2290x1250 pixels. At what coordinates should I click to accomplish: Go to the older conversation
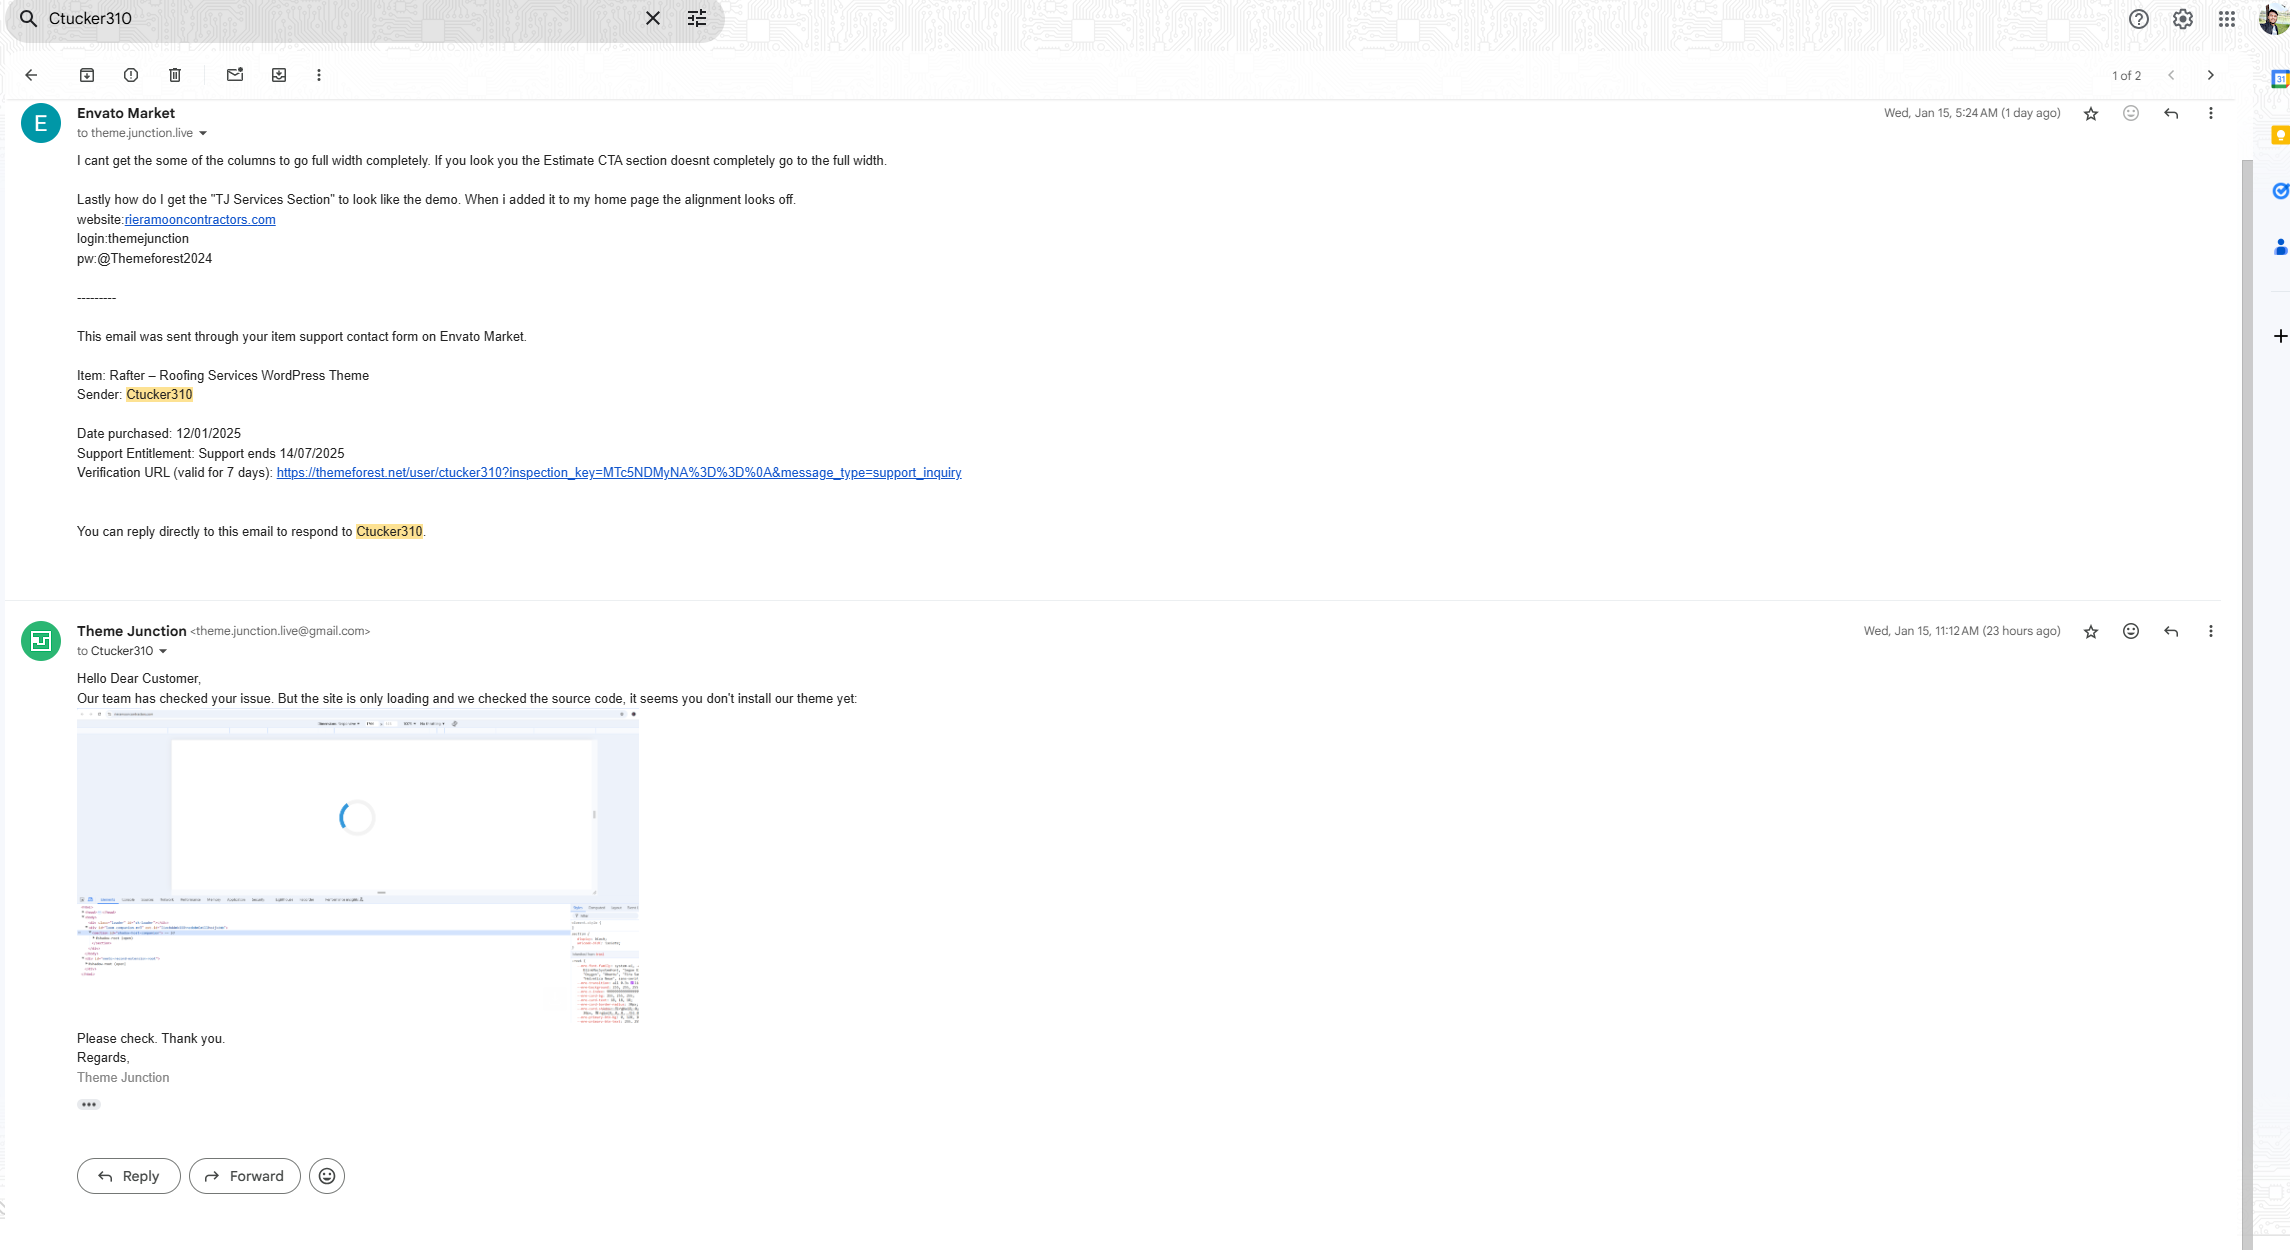tap(2211, 75)
